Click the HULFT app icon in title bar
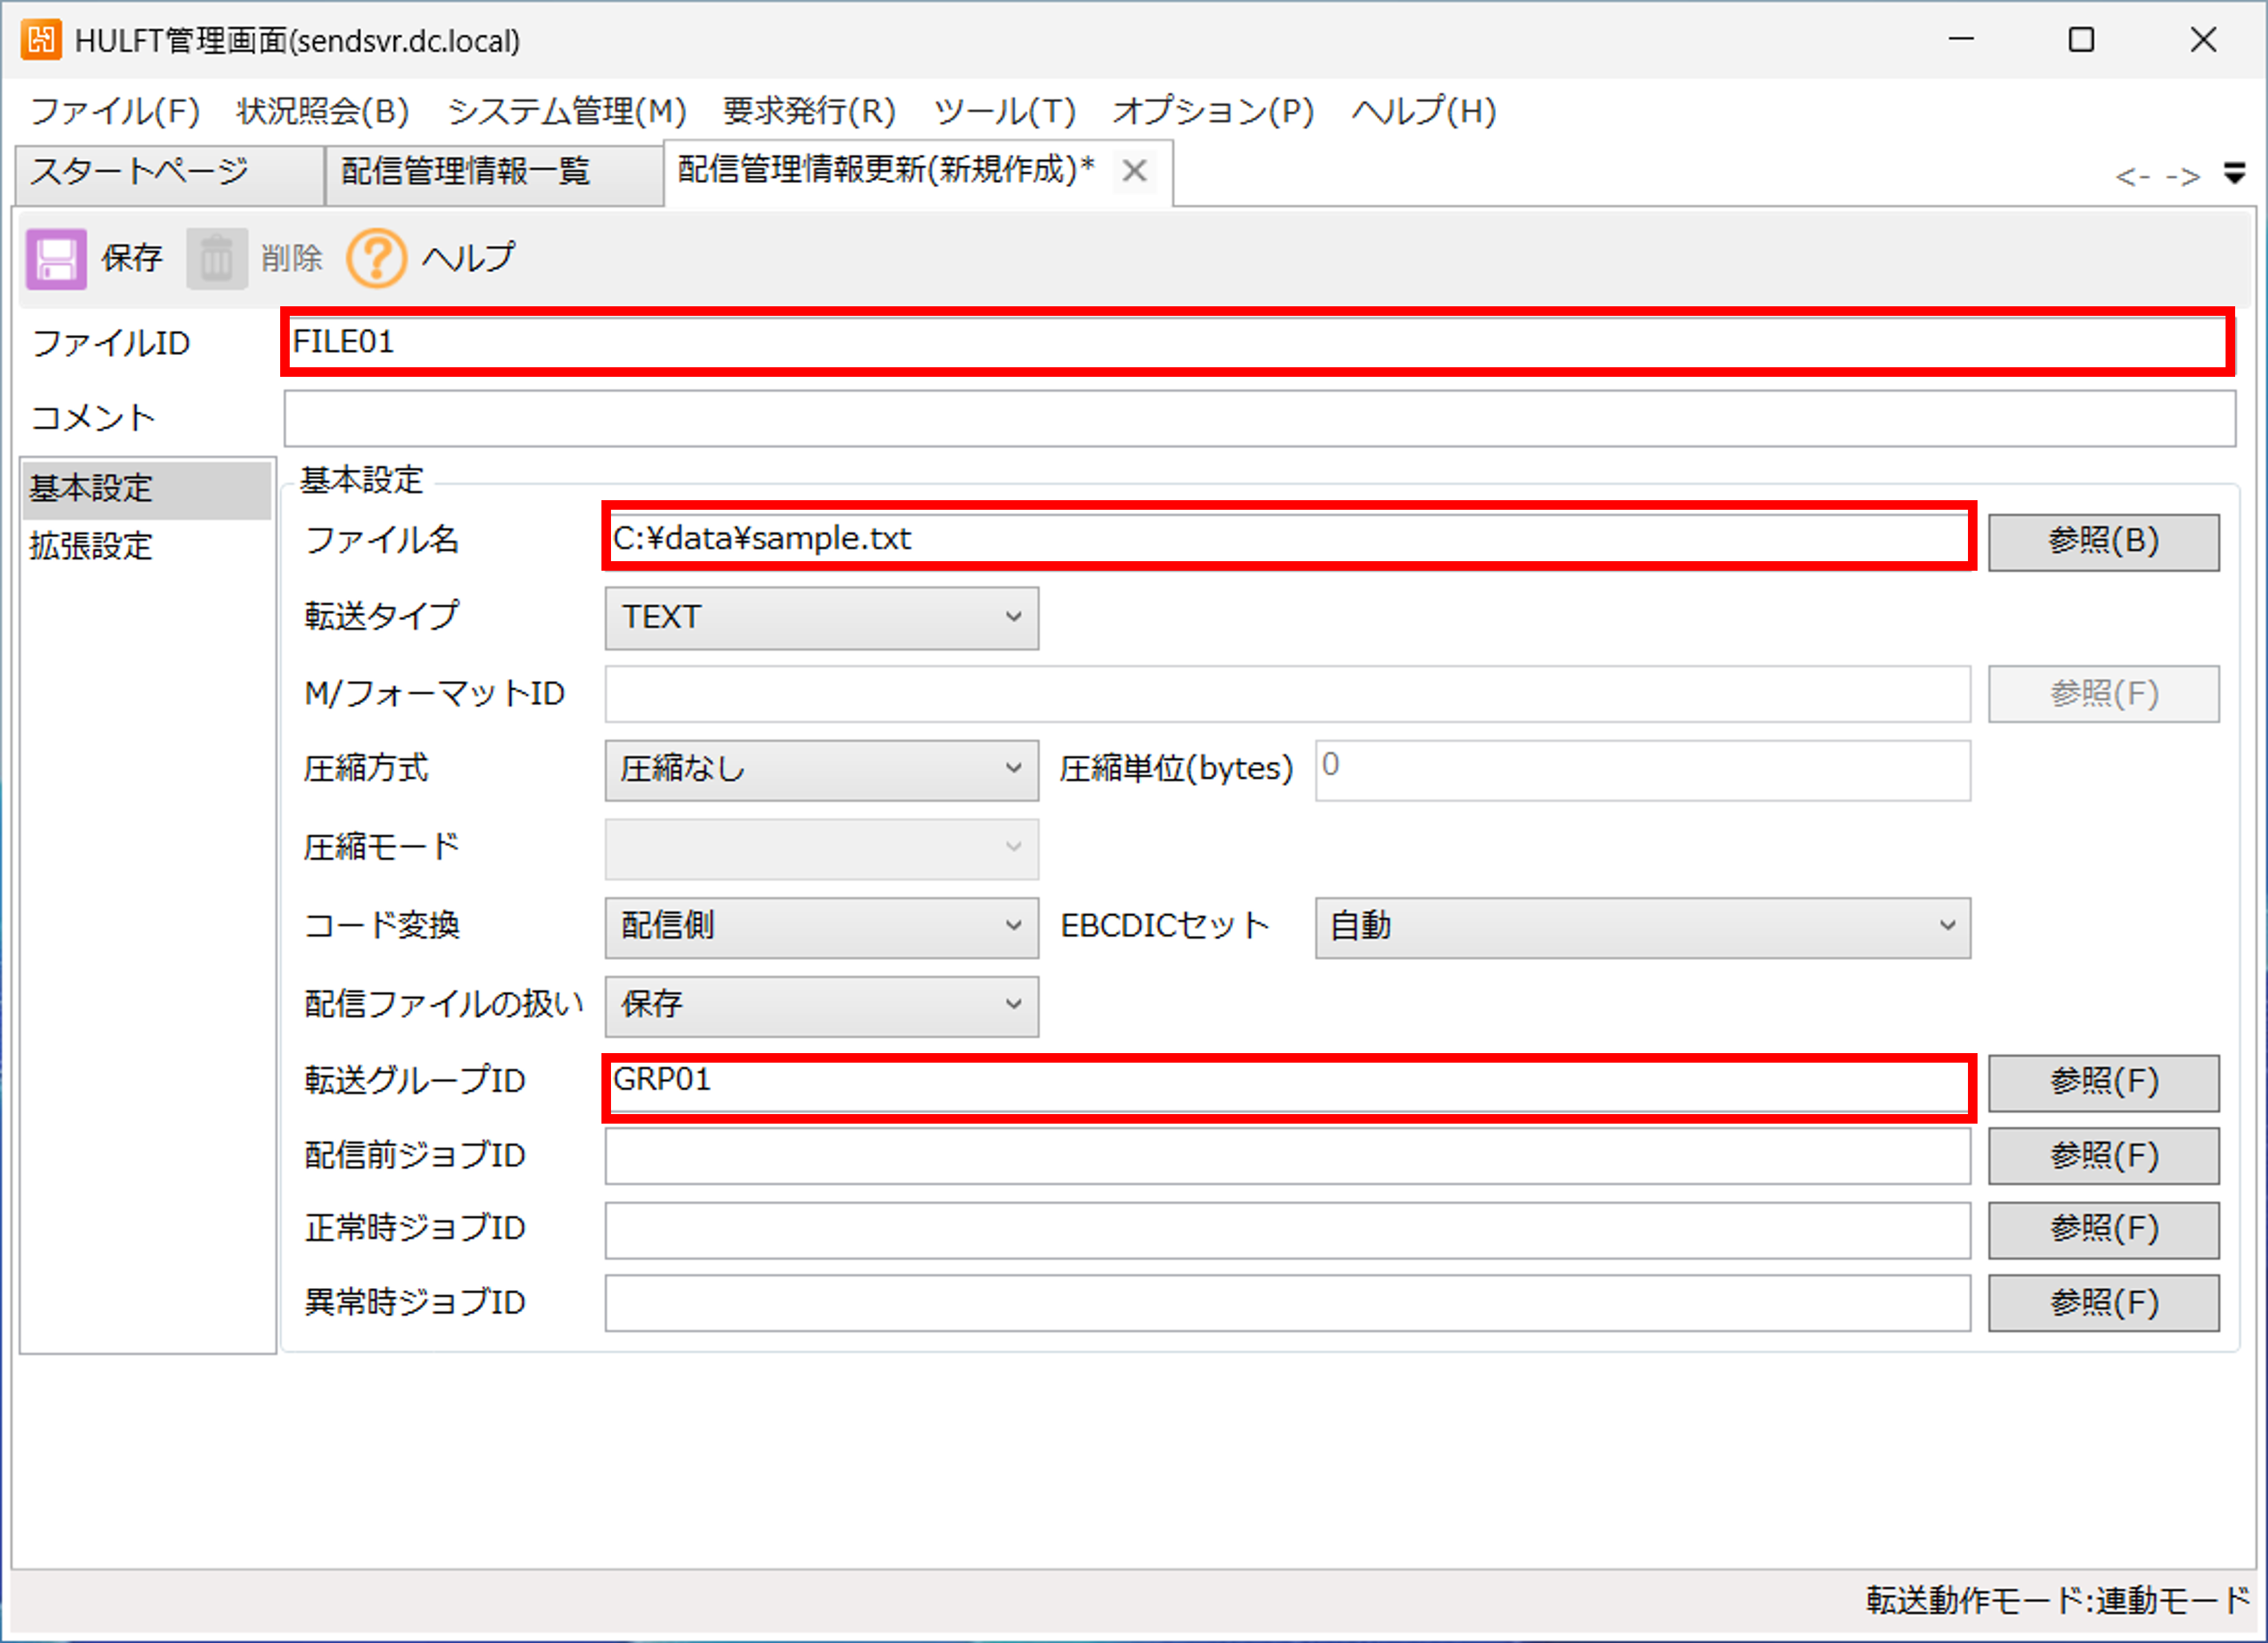 pos(41,41)
